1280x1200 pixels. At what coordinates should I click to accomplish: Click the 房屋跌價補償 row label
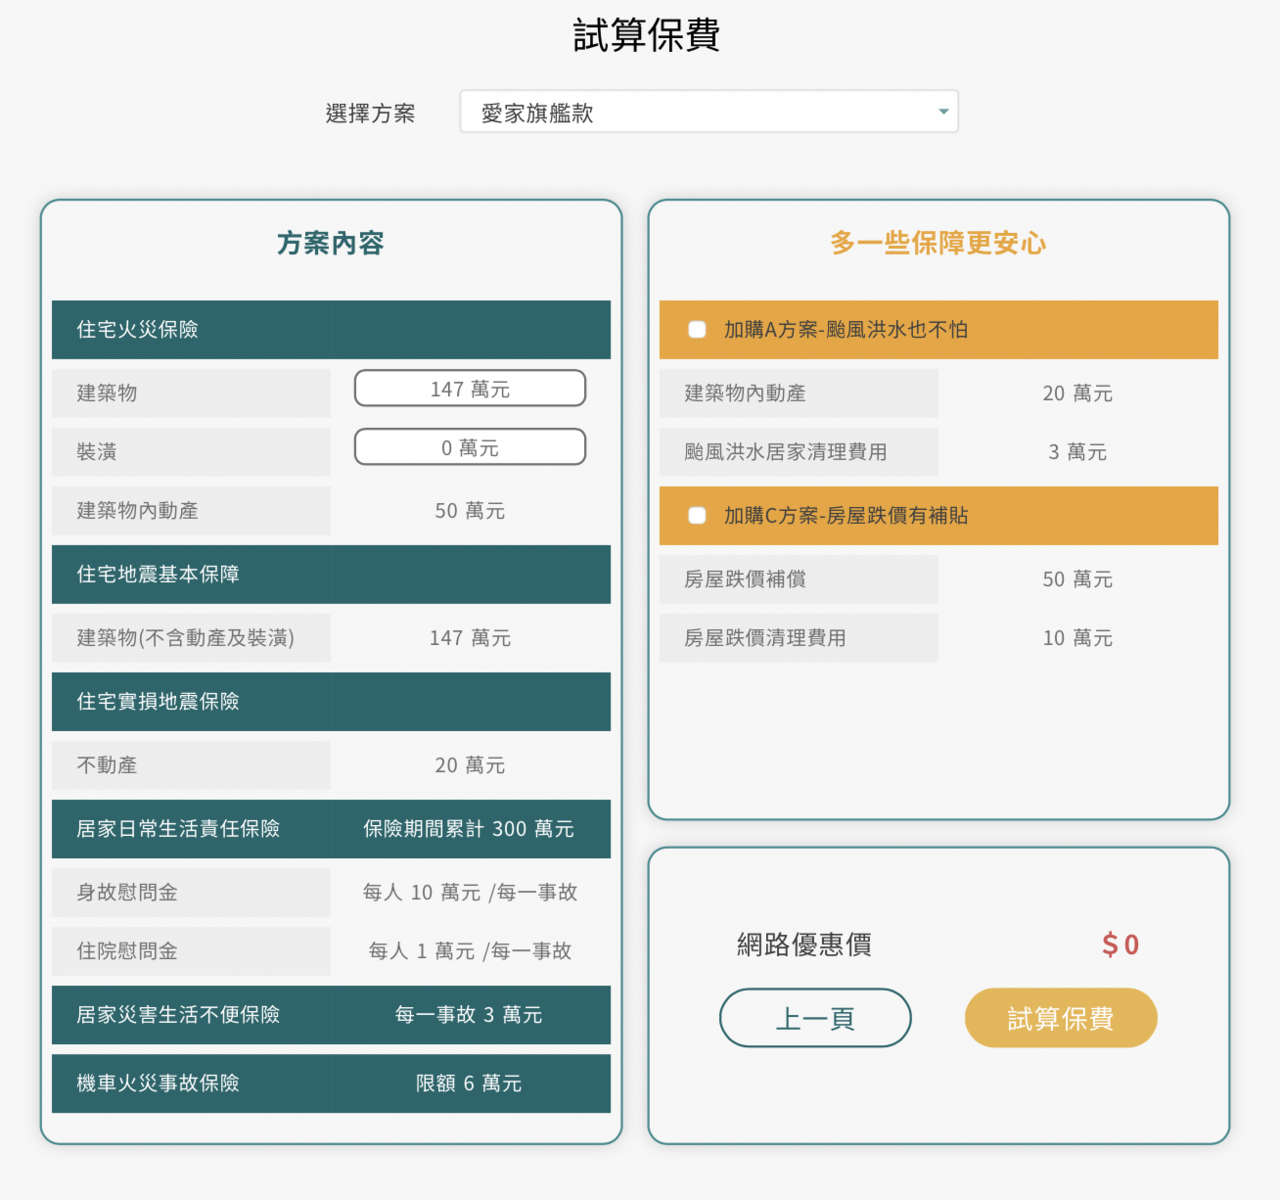745,579
